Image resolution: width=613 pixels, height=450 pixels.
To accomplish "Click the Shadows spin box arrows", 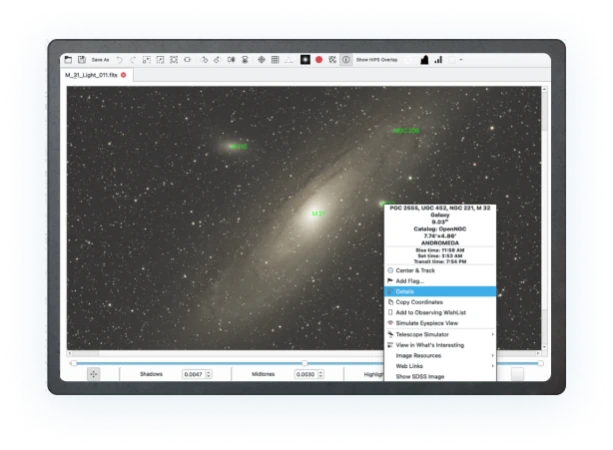I will (209, 374).
